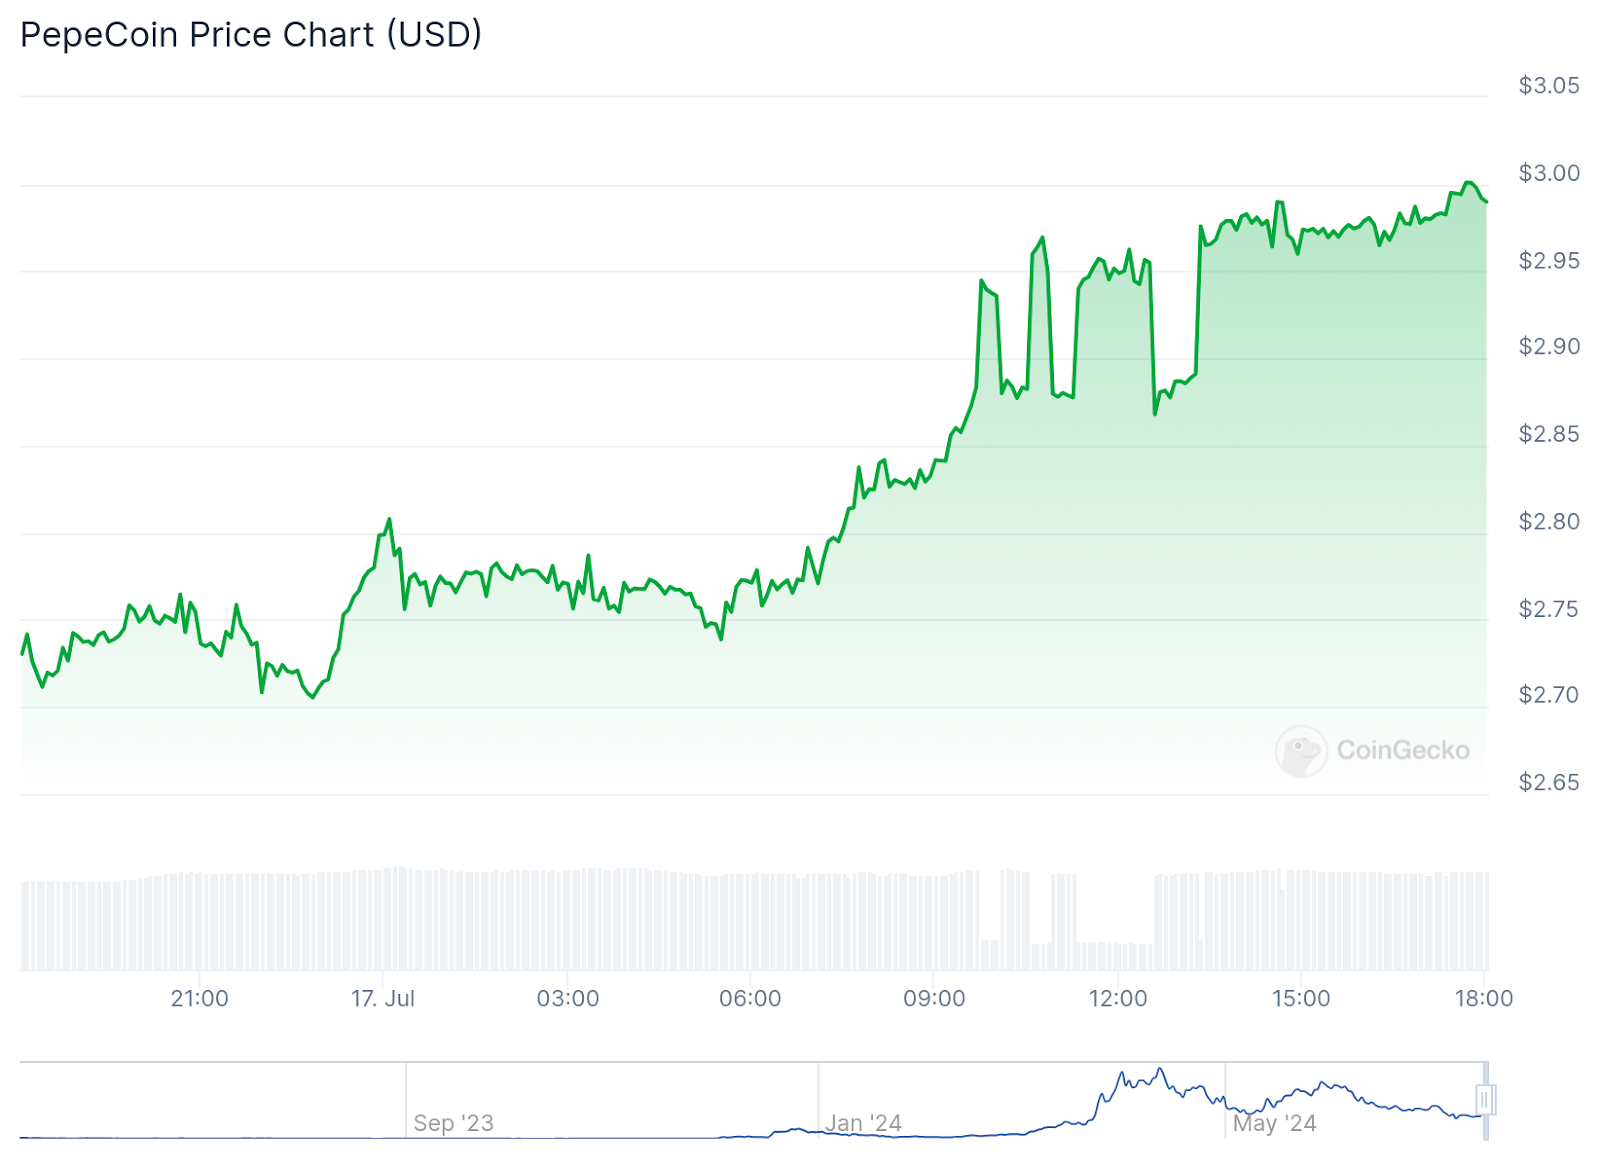1600x1168 pixels.
Task: Click the 12:00 time axis label
Action: tap(1118, 998)
